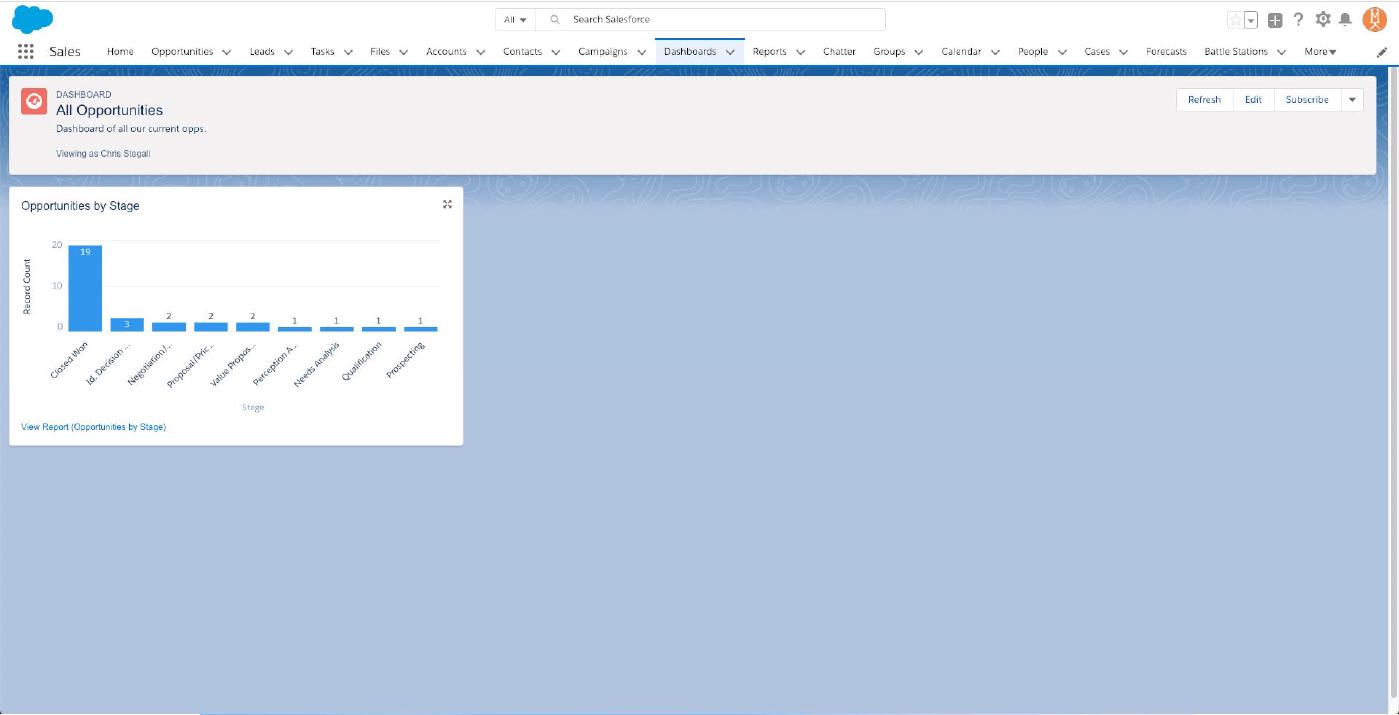Open the notifications bell

(1346, 20)
